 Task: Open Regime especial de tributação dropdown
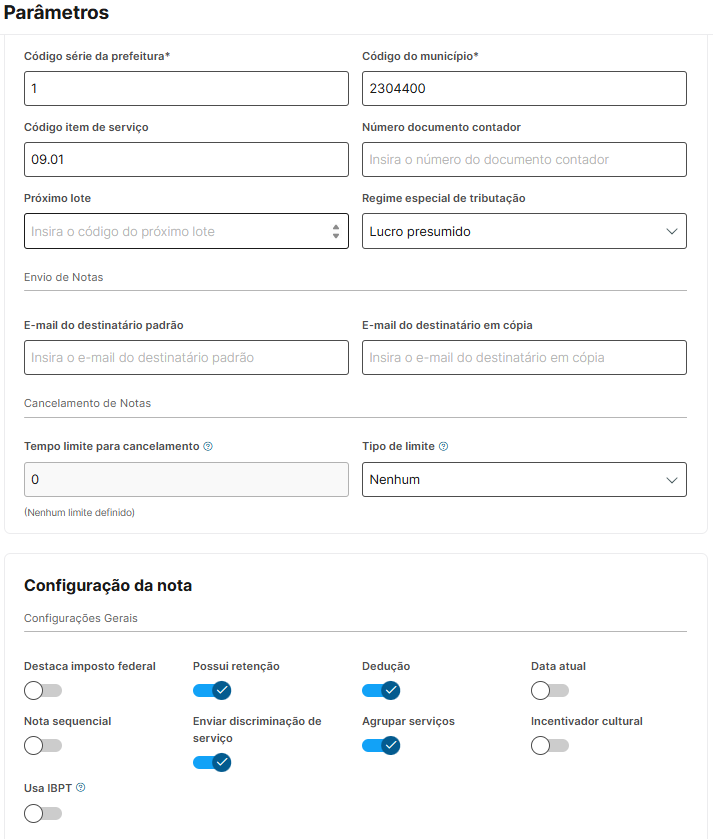tap(524, 231)
